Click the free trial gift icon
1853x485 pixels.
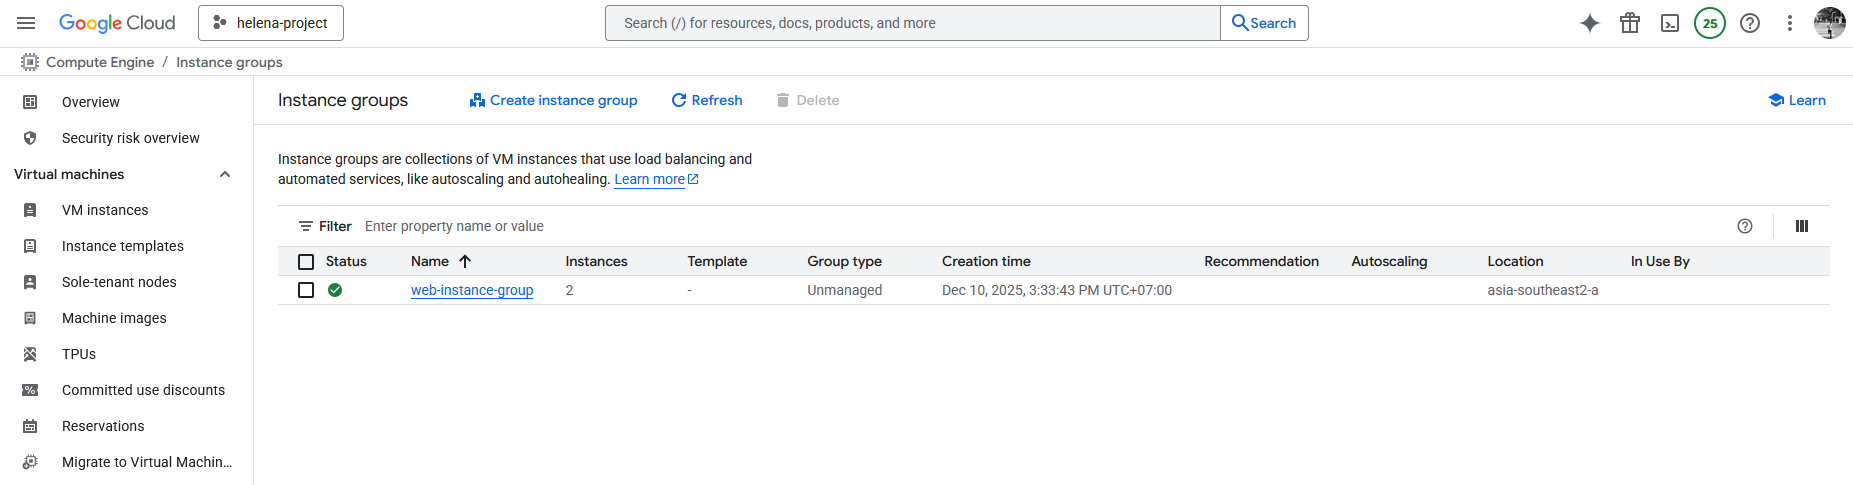[1629, 23]
